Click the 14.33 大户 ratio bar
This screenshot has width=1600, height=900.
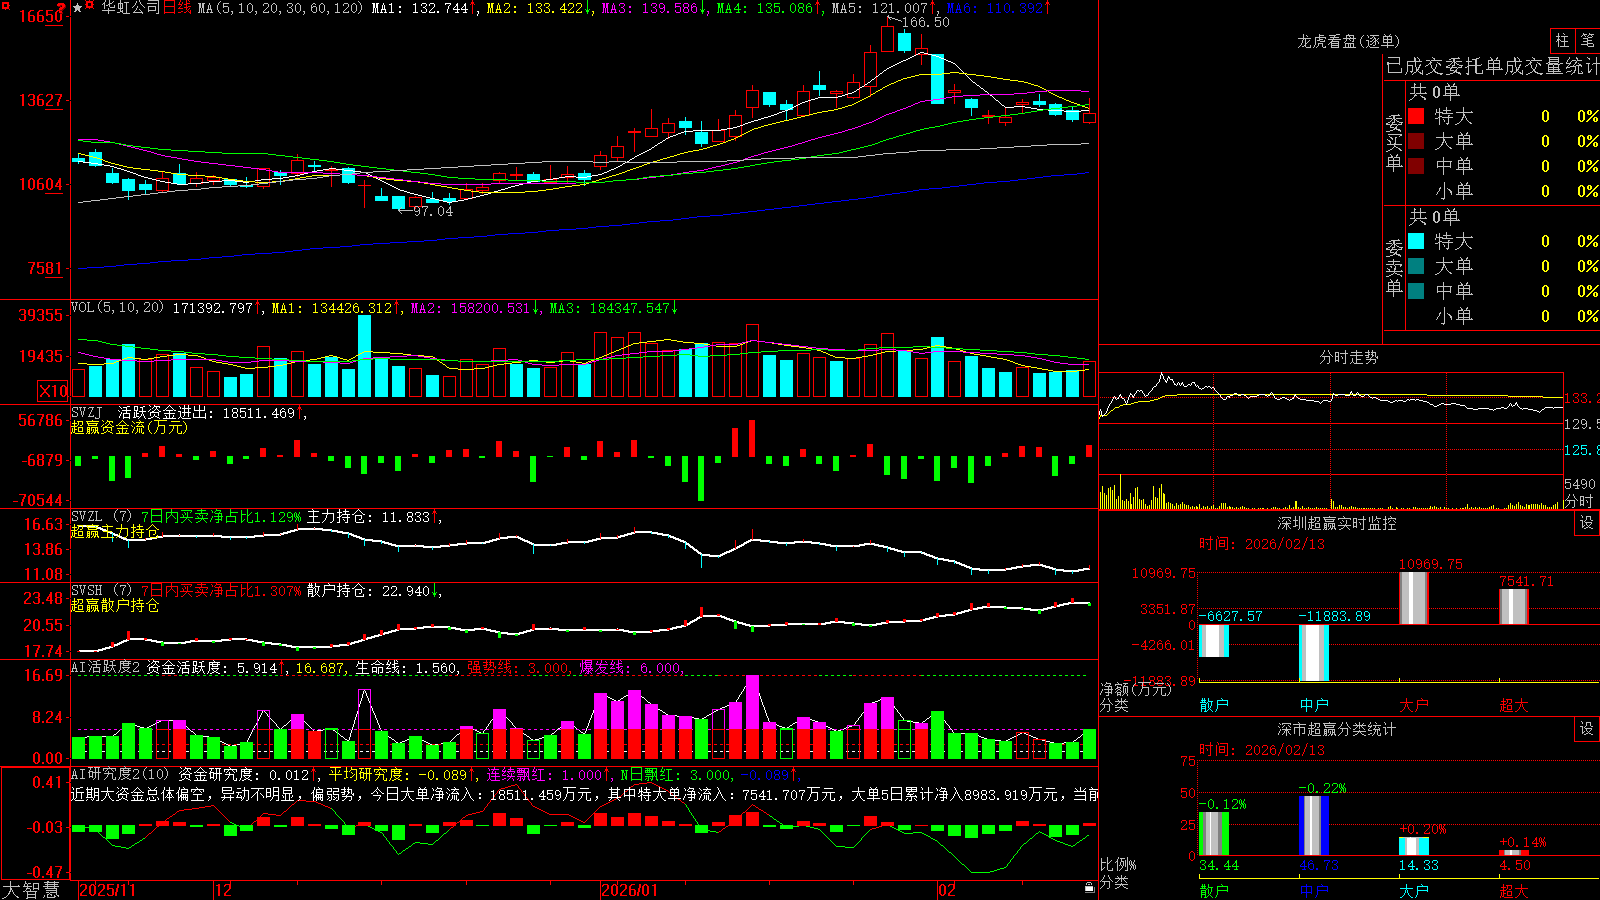(1414, 847)
